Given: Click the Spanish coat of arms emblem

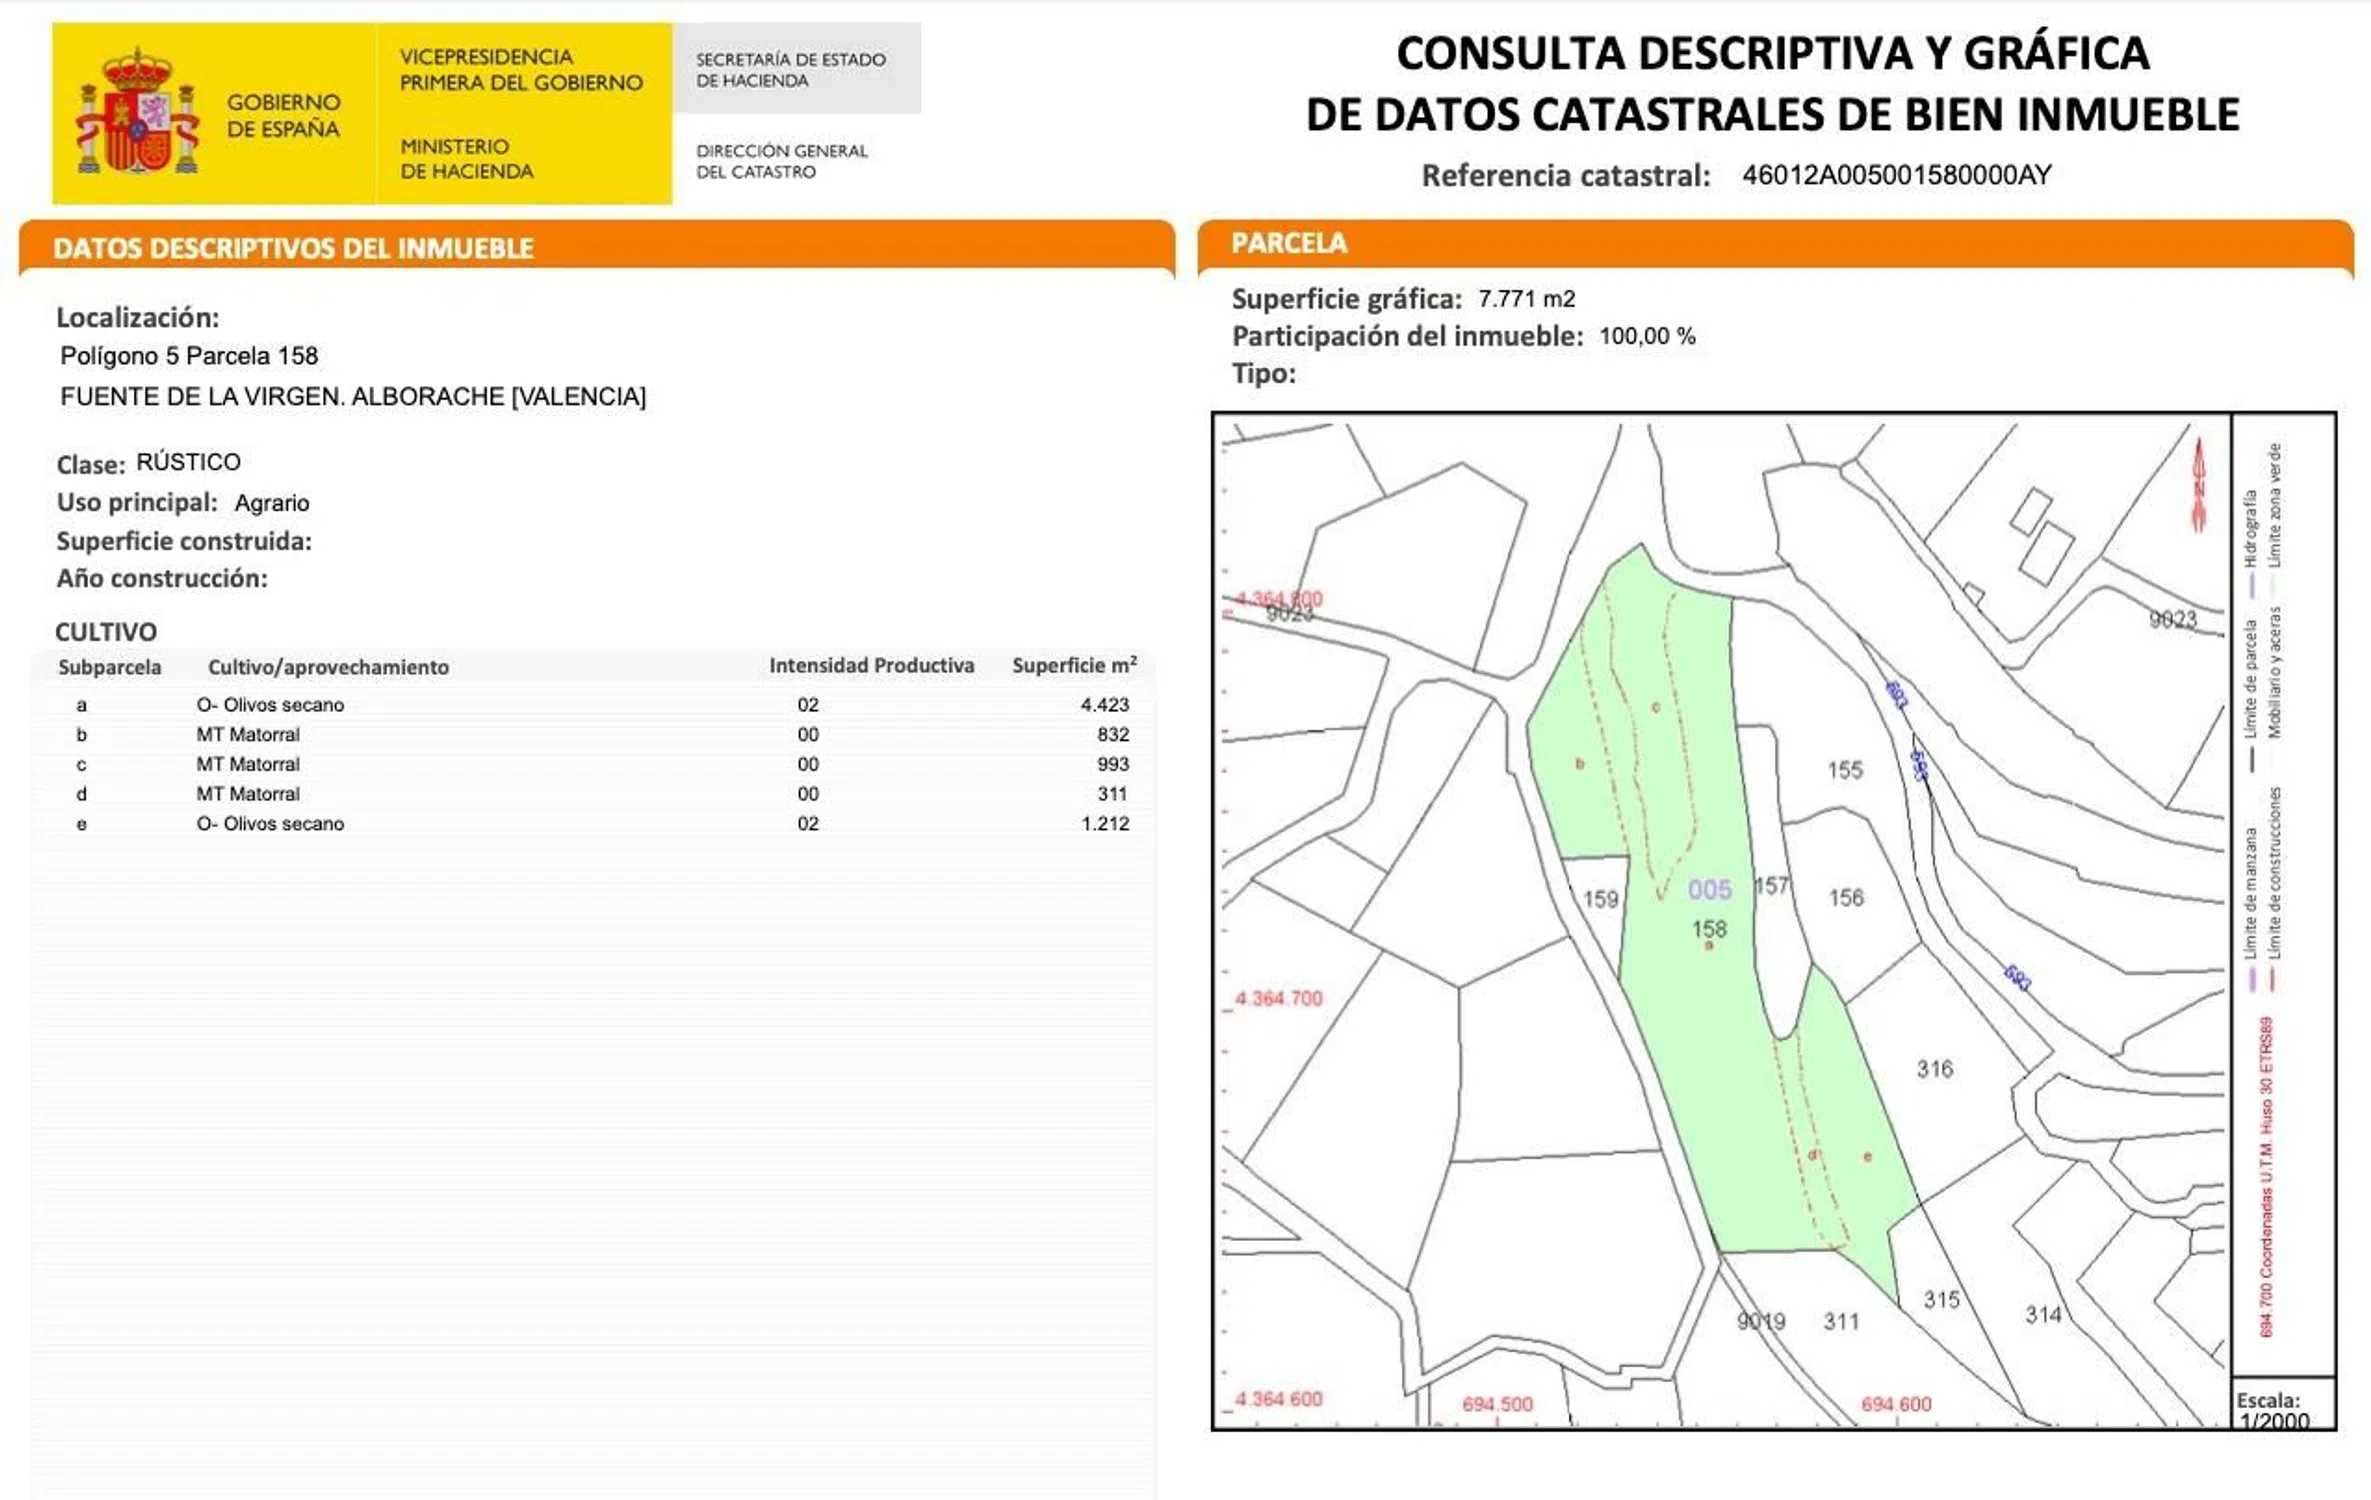Looking at the screenshot, I should click(137, 115).
